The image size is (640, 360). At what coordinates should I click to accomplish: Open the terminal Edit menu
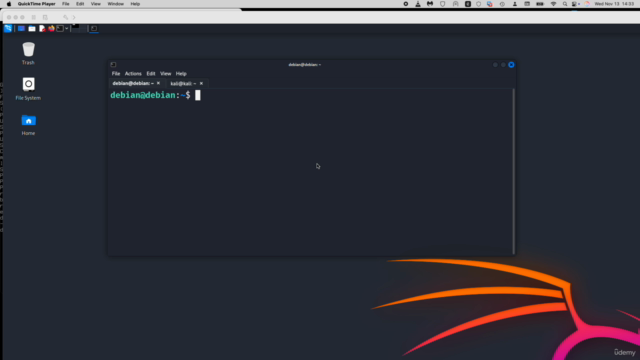pyautogui.click(x=151, y=74)
